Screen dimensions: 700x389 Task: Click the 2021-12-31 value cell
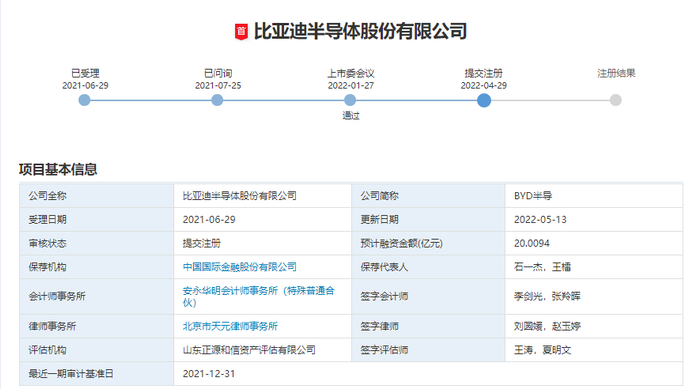pyautogui.click(x=428, y=374)
